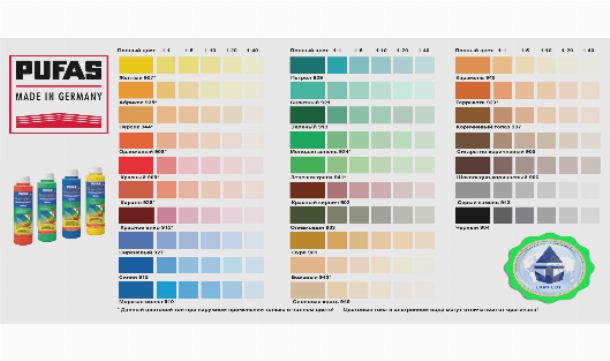Pick the bright orange full-tone swatch
Viewport: 610px width, 361px height.
(136, 140)
